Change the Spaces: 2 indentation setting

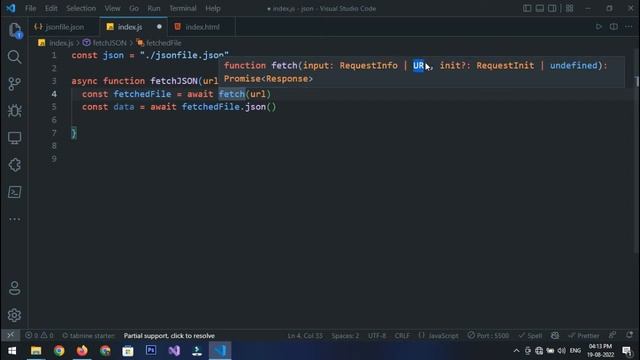[345, 336]
